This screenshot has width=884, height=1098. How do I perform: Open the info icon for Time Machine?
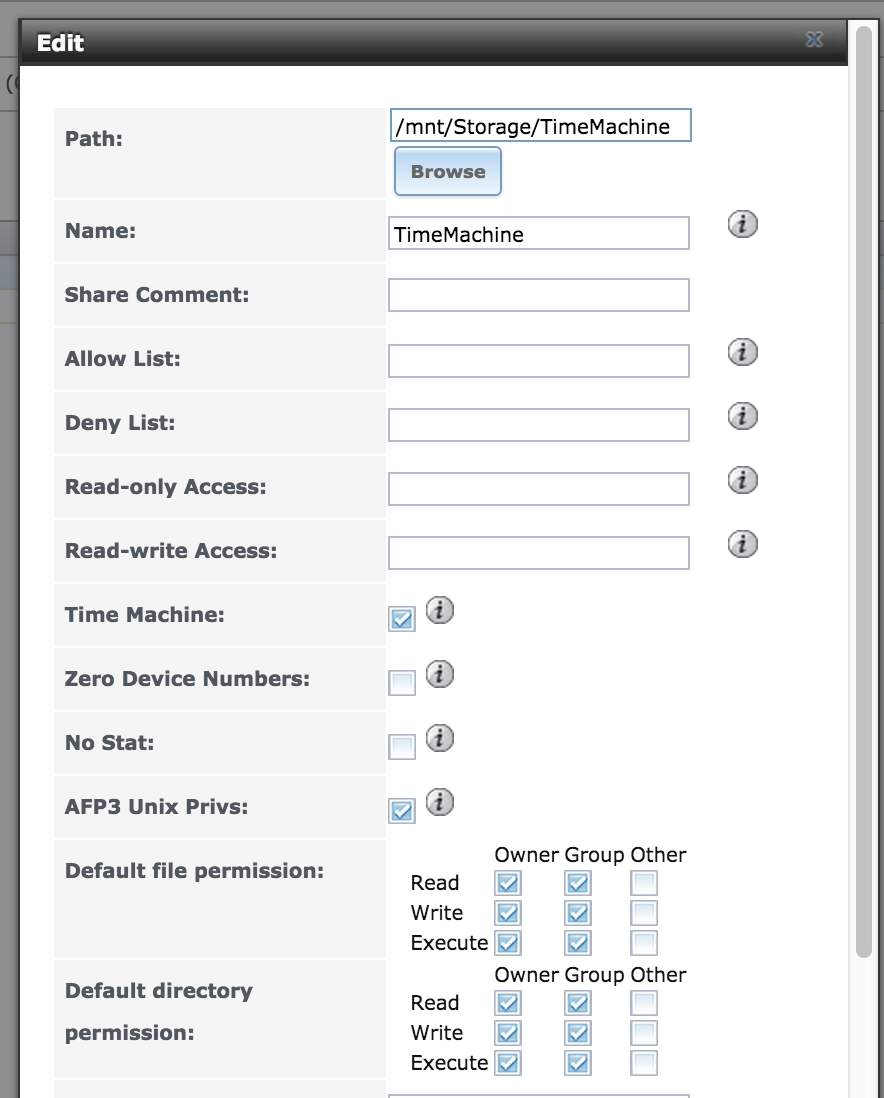(x=440, y=610)
